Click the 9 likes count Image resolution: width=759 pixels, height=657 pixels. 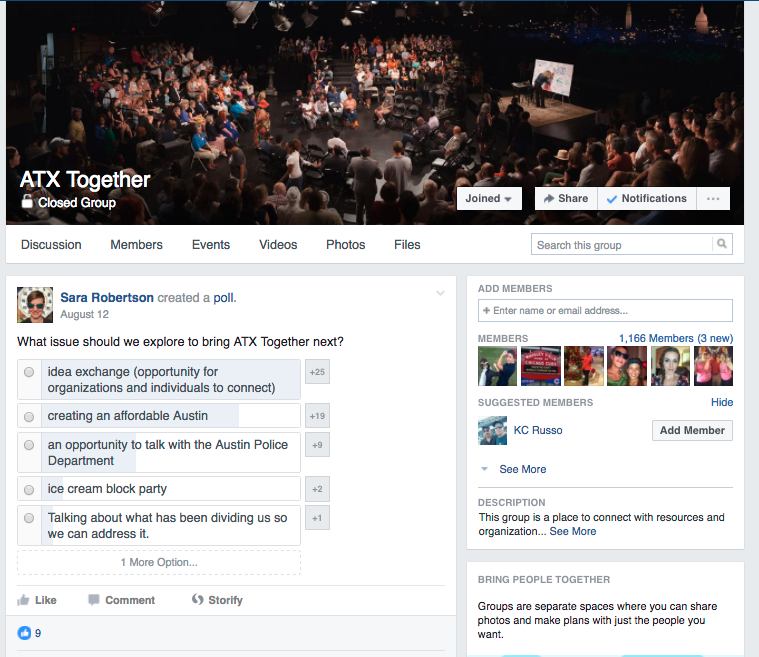pos(38,633)
